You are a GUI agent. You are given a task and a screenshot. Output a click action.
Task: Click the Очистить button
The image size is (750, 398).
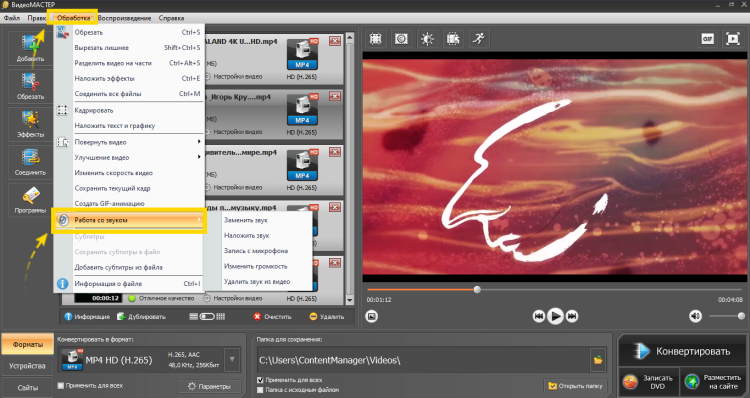[x=272, y=317]
